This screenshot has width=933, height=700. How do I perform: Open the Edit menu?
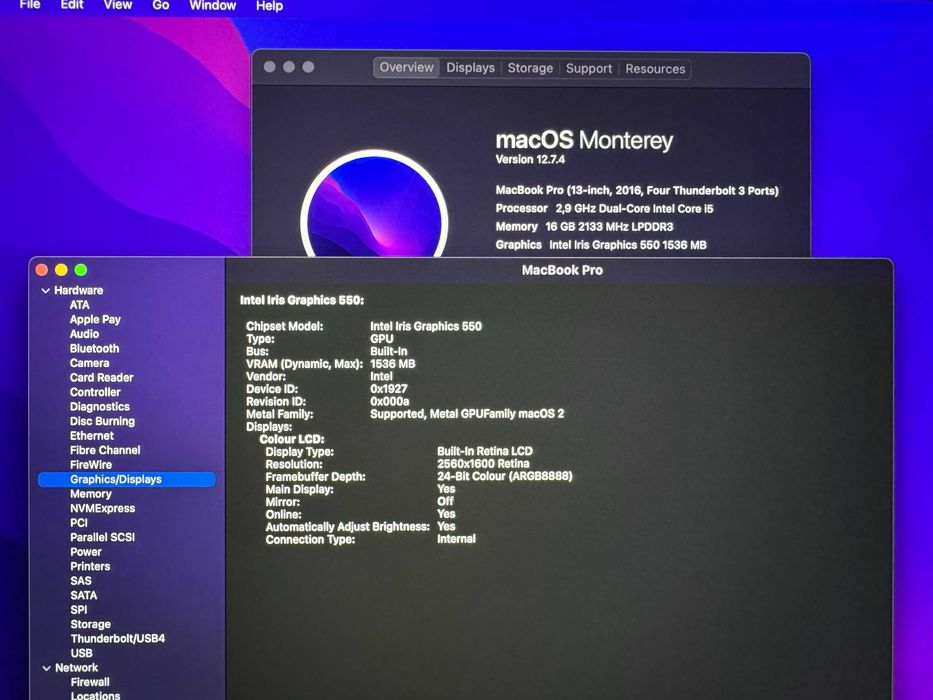coord(72,5)
